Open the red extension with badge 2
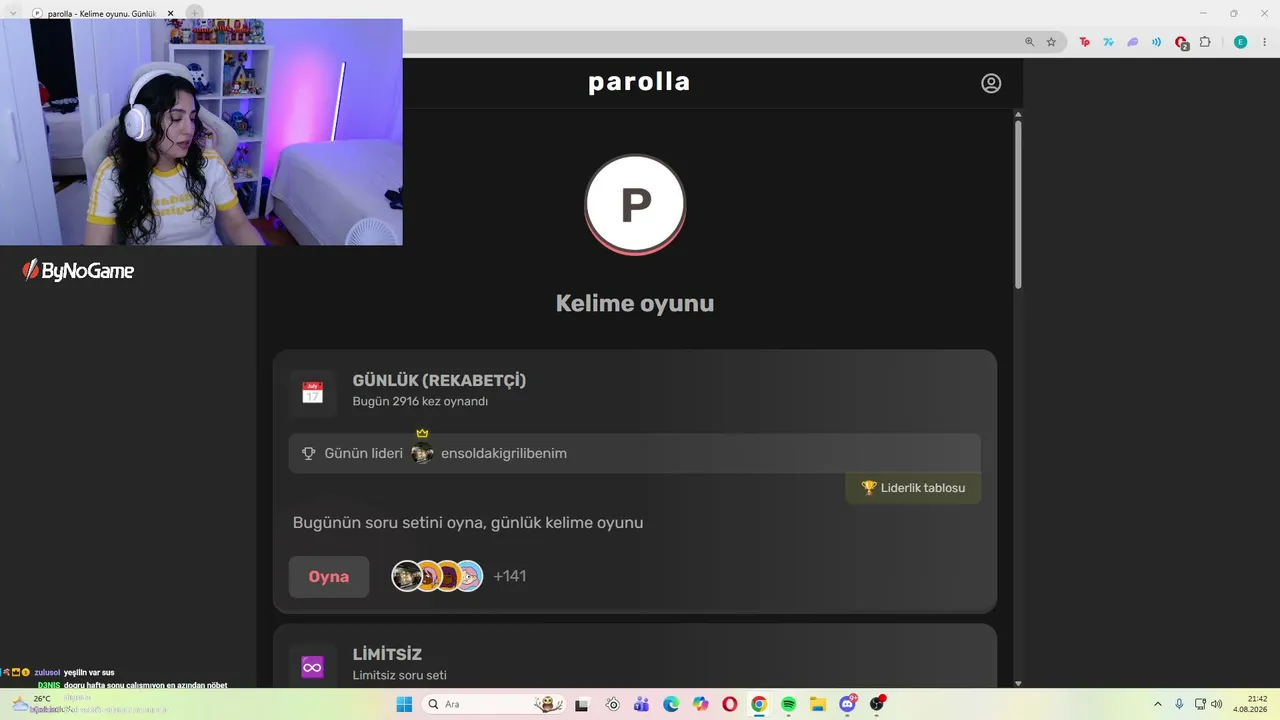This screenshot has height=720, width=1280. [1181, 43]
